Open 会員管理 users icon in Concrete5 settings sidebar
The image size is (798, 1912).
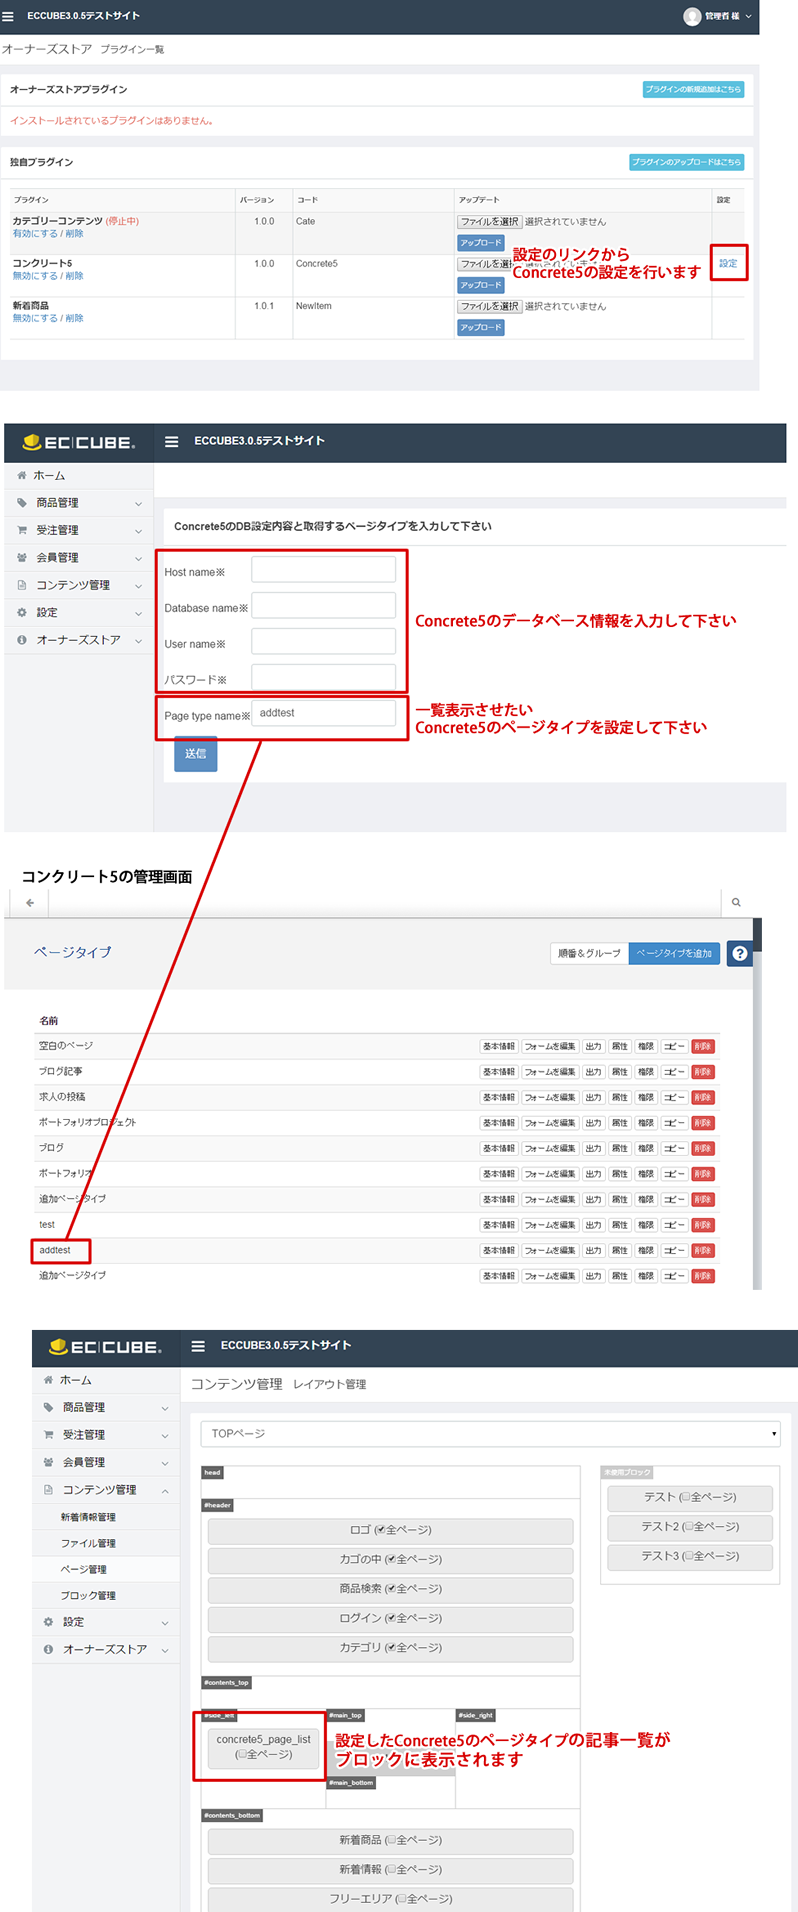pos(22,558)
